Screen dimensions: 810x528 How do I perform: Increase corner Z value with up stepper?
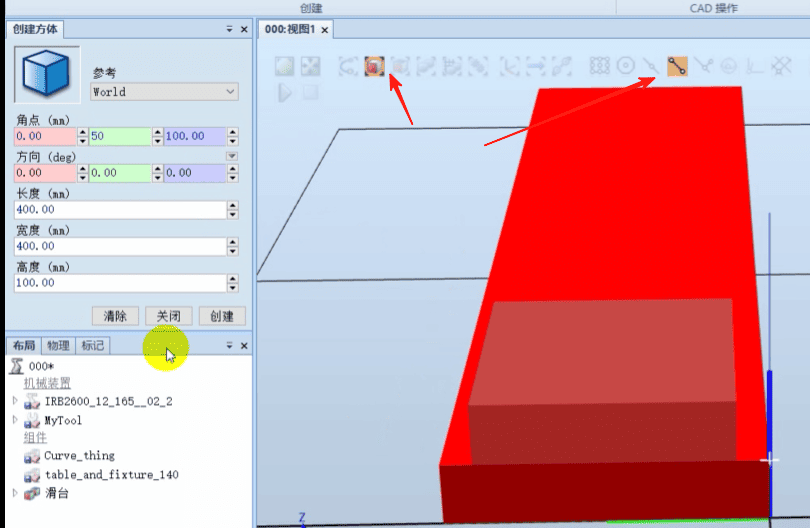(232, 132)
